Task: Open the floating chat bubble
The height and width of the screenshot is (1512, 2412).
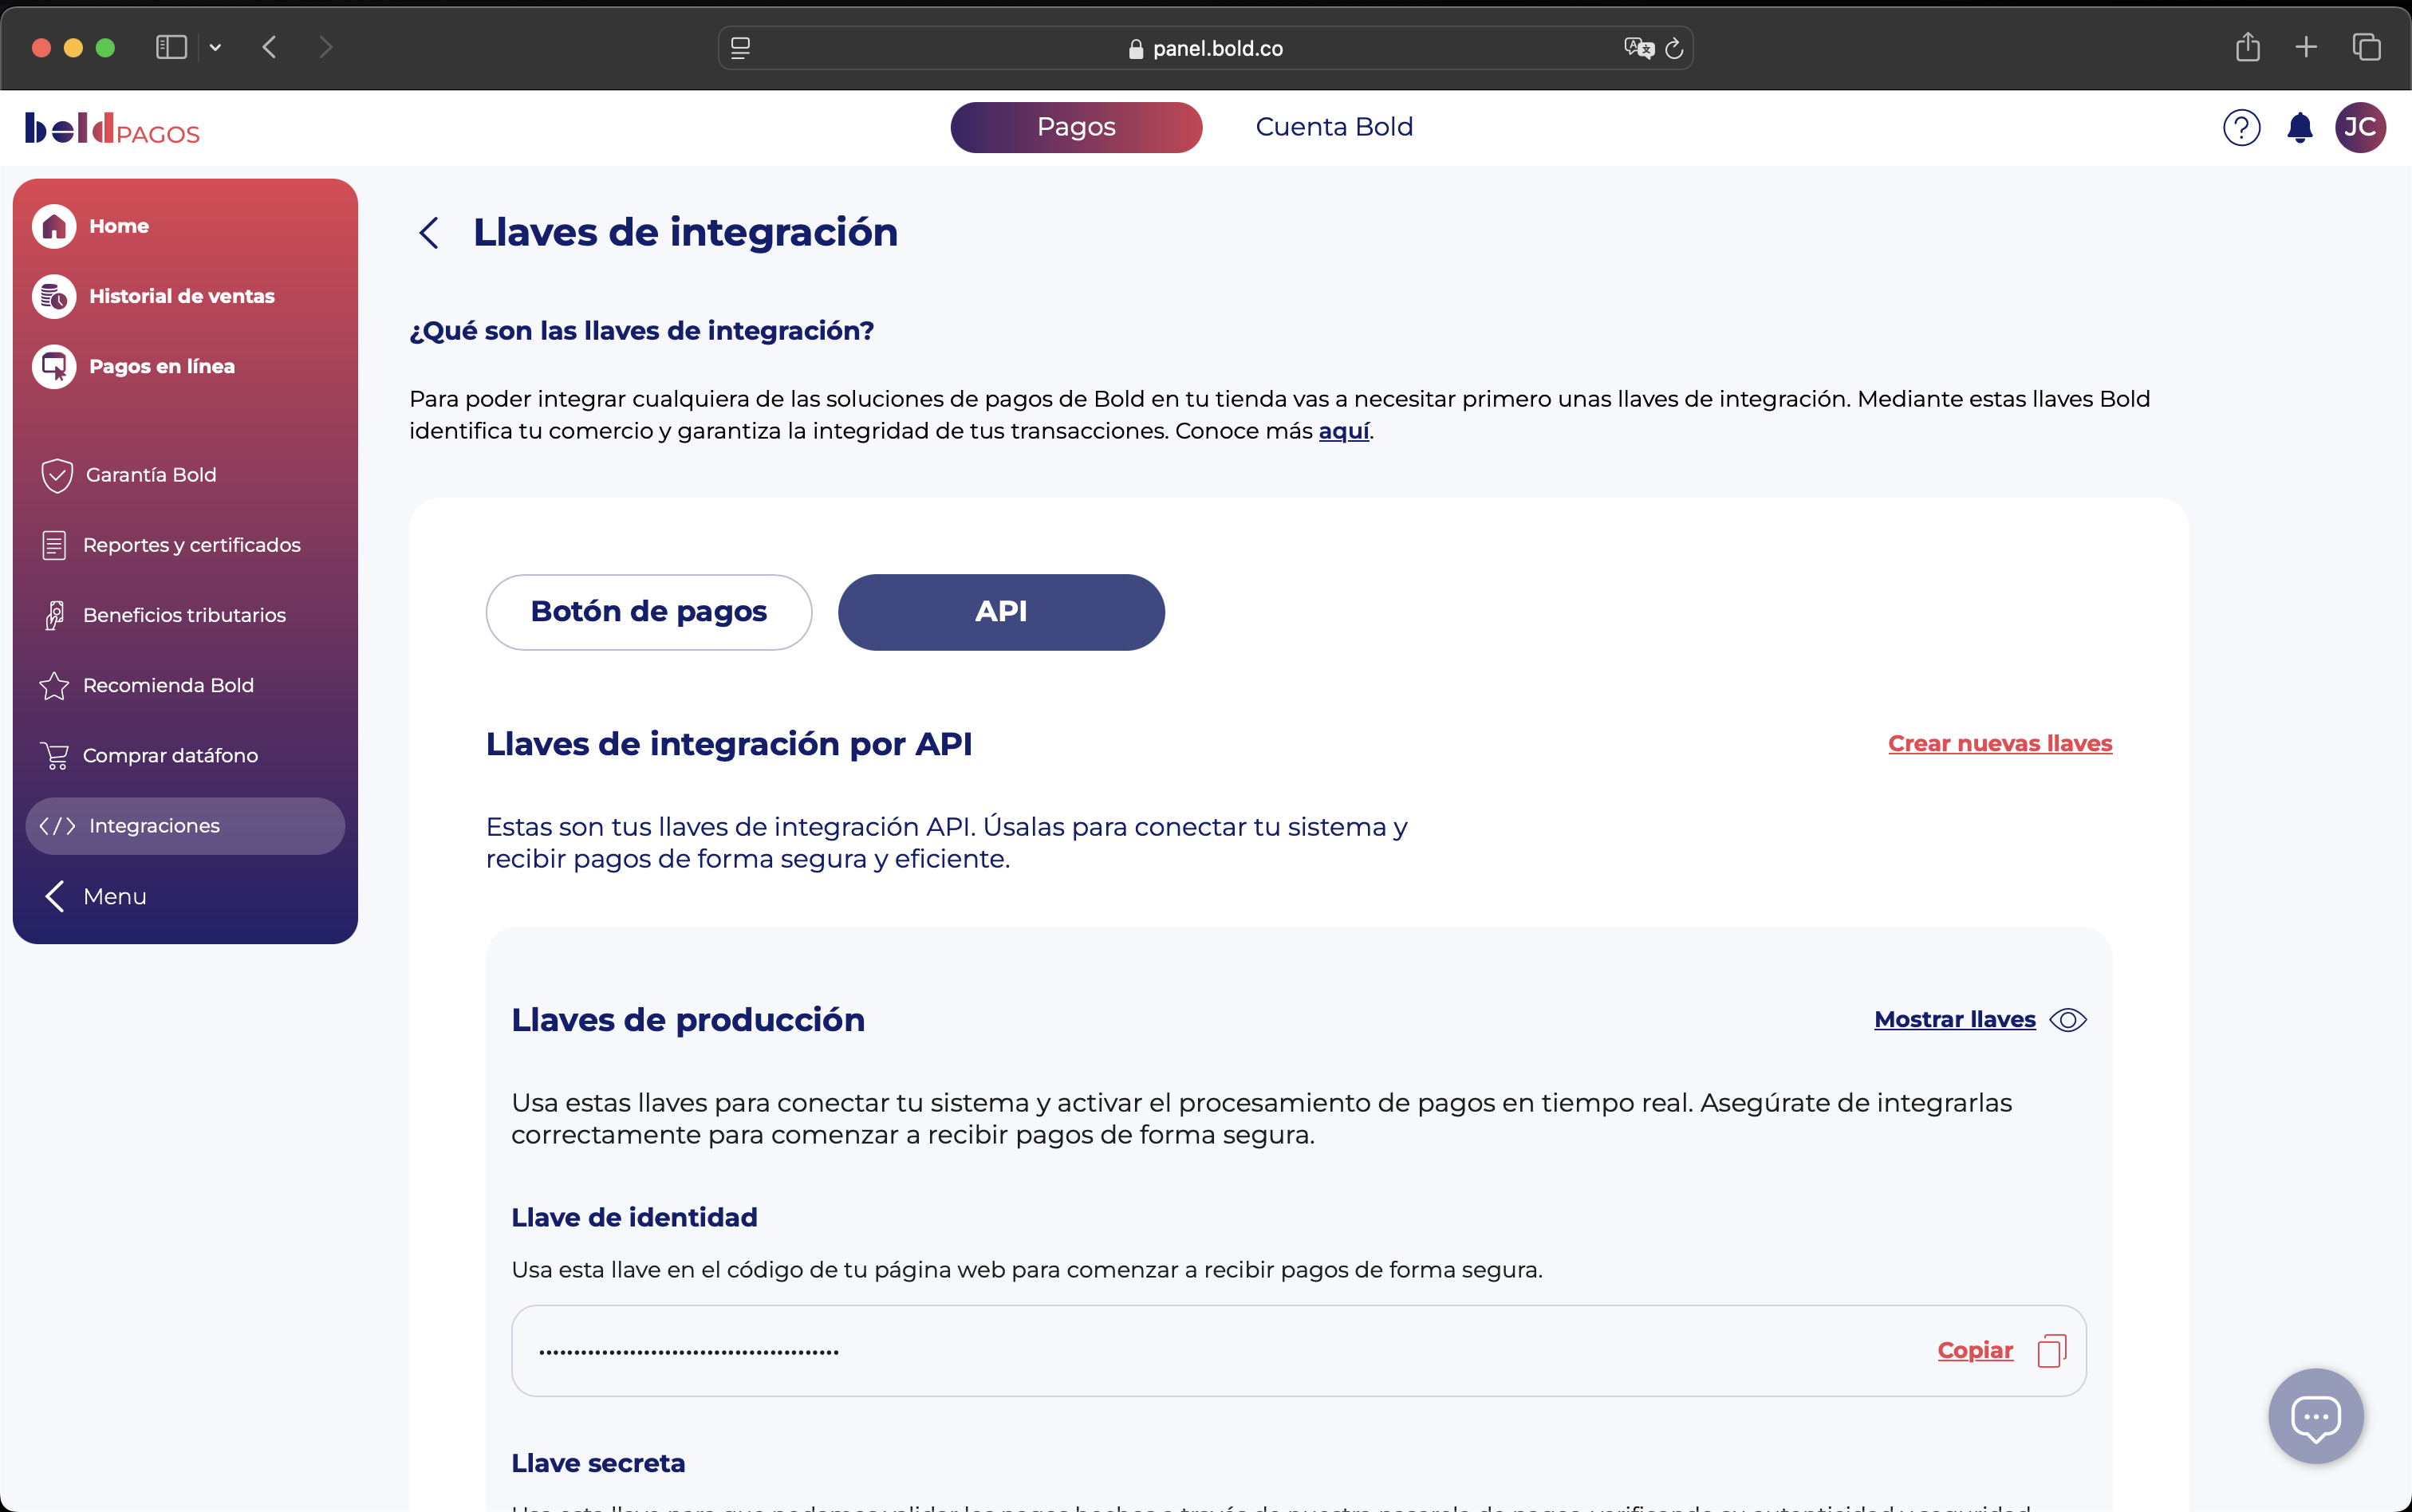Action: [x=2315, y=1416]
